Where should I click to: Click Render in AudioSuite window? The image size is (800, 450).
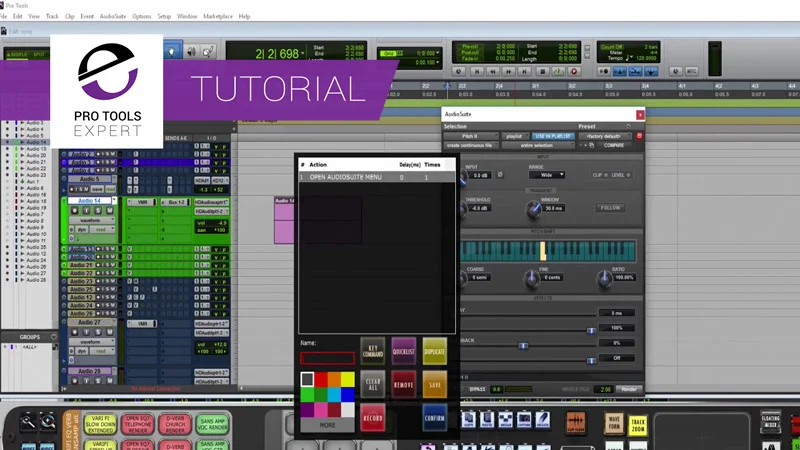(629, 389)
